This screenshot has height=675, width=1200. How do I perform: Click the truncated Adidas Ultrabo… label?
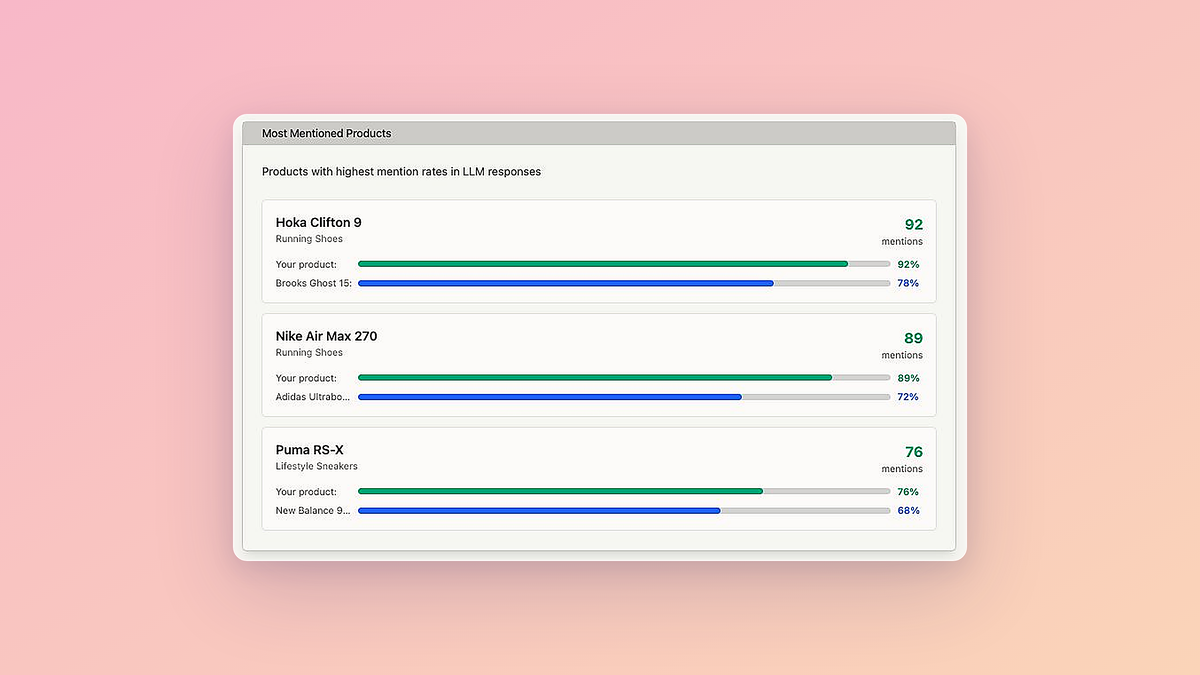[x=313, y=398]
